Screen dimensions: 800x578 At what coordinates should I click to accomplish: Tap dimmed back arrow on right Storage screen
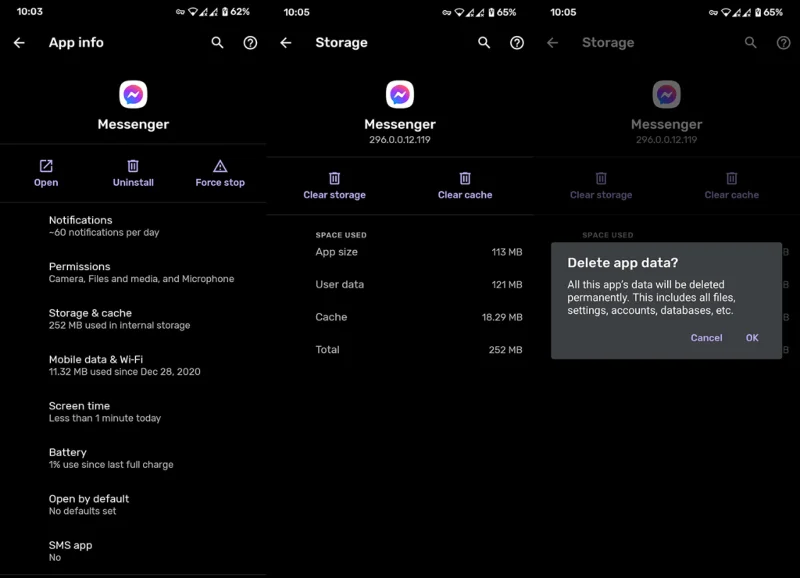(553, 43)
